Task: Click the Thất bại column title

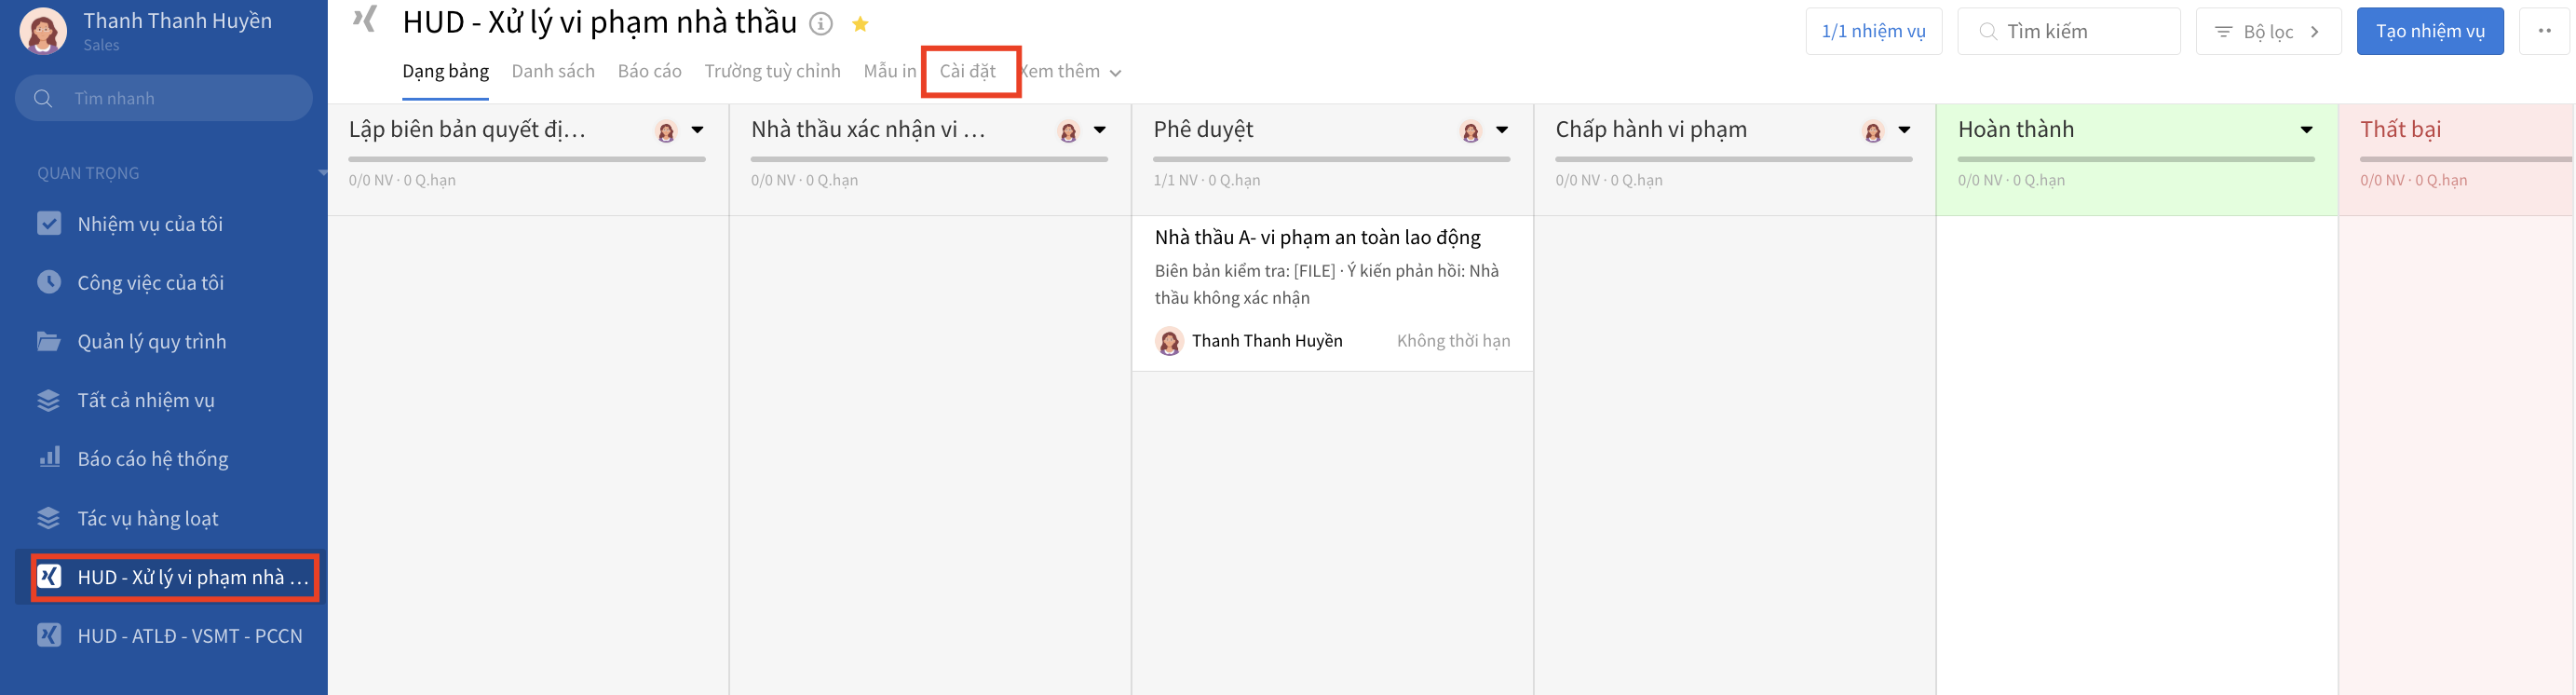Action: tap(2400, 129)
